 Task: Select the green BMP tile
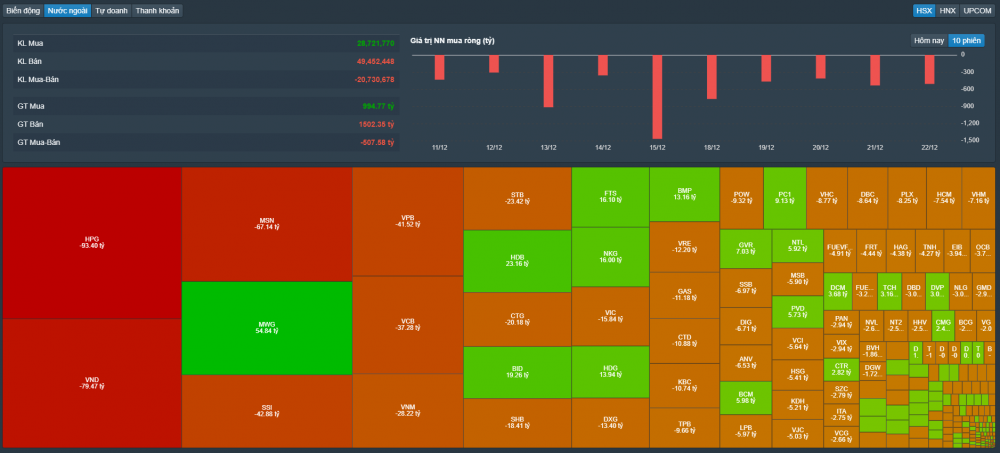point(684,194)
